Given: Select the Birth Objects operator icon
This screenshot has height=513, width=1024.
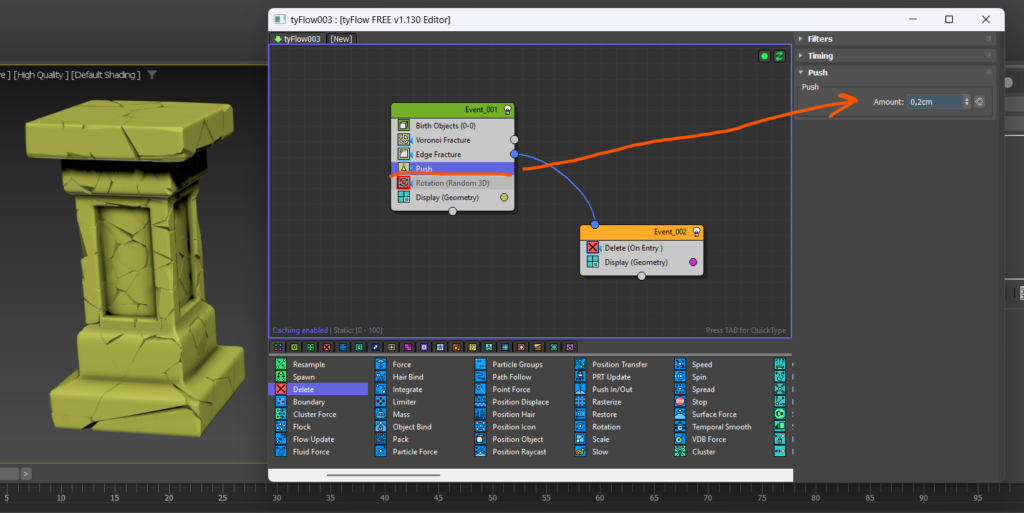Looking at the screenshot, I should [x=404, y=125].
